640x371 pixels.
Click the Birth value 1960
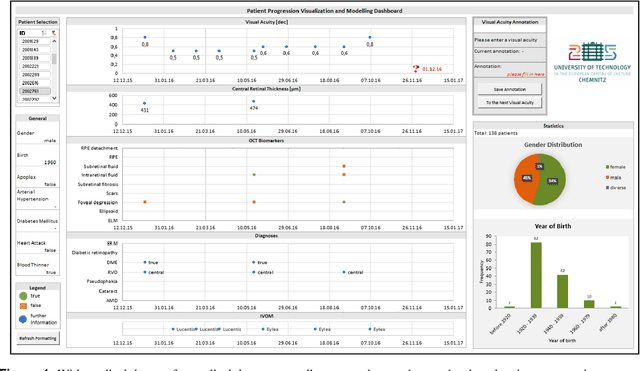coord(50,162)
